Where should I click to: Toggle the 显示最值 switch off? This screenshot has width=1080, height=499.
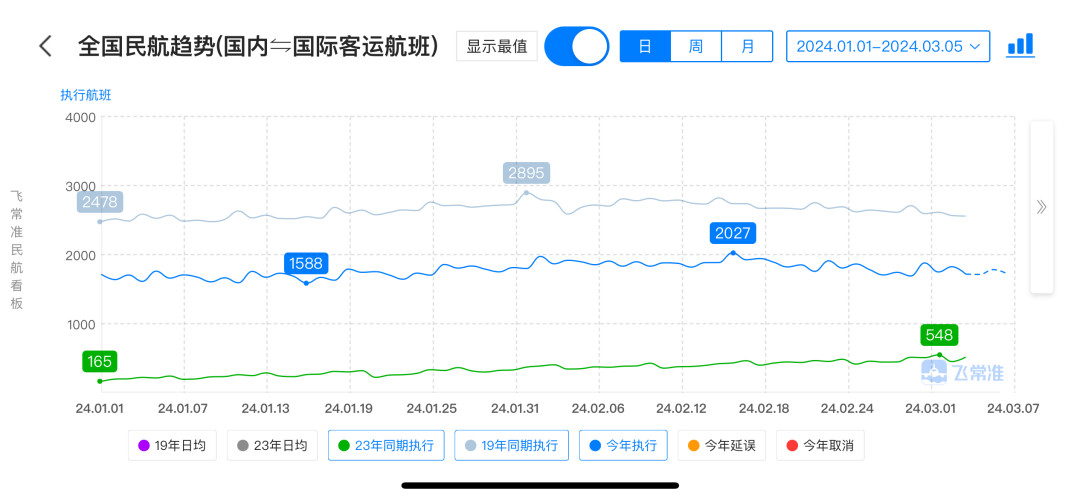point(577,46)
